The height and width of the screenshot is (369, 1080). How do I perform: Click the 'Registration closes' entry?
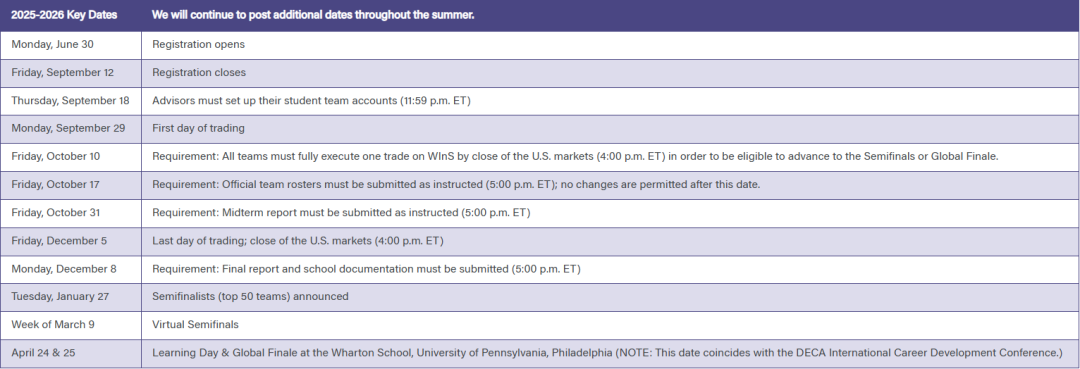[x=199, y=73]
